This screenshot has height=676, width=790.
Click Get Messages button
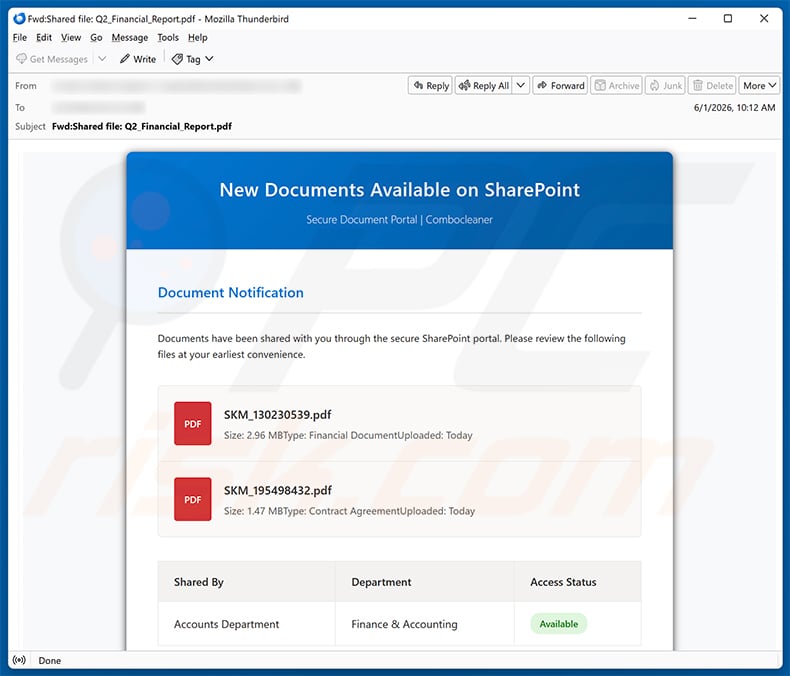click(51, 59)
